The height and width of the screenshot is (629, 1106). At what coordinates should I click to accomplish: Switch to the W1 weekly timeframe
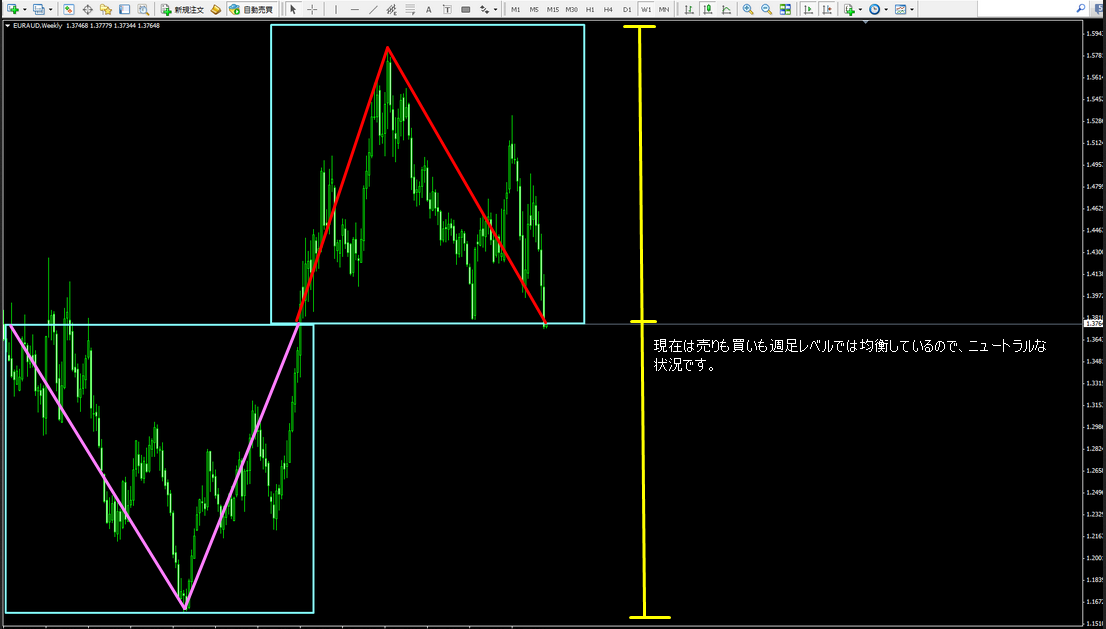[646, 9]
